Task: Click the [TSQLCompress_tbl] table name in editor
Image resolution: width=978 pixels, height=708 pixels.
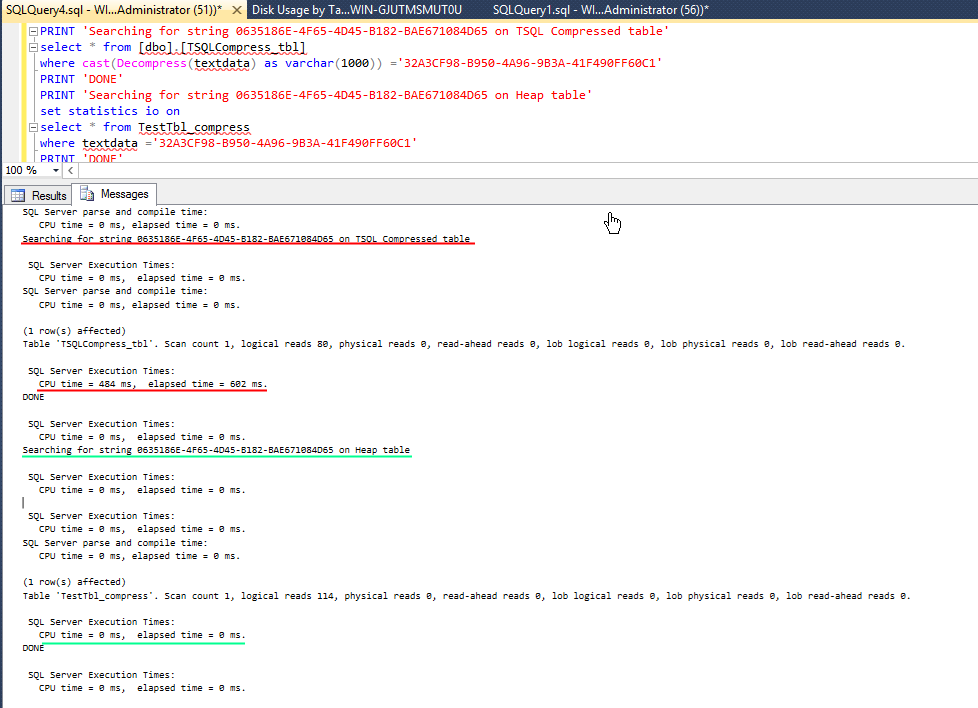Action: coord(243,47)
